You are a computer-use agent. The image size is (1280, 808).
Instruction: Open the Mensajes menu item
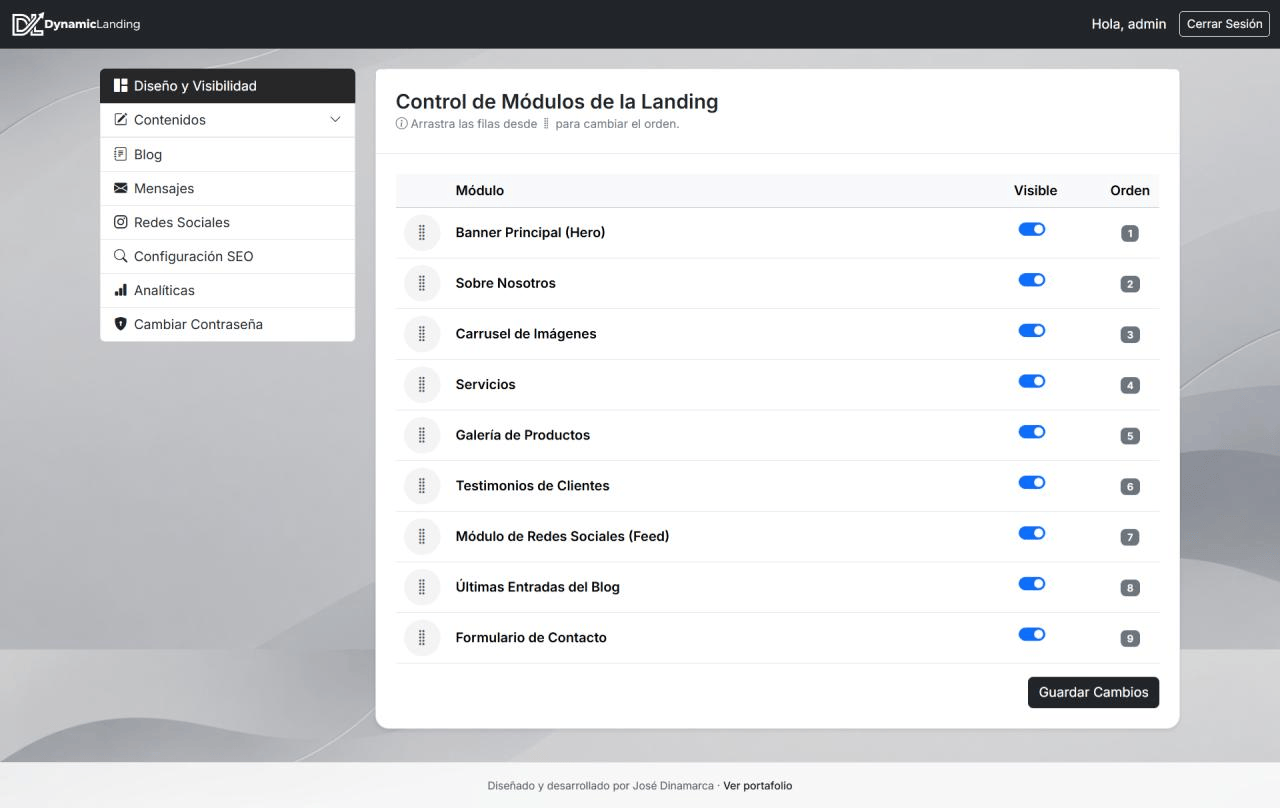pyautogui.click(x=228, y=188)
